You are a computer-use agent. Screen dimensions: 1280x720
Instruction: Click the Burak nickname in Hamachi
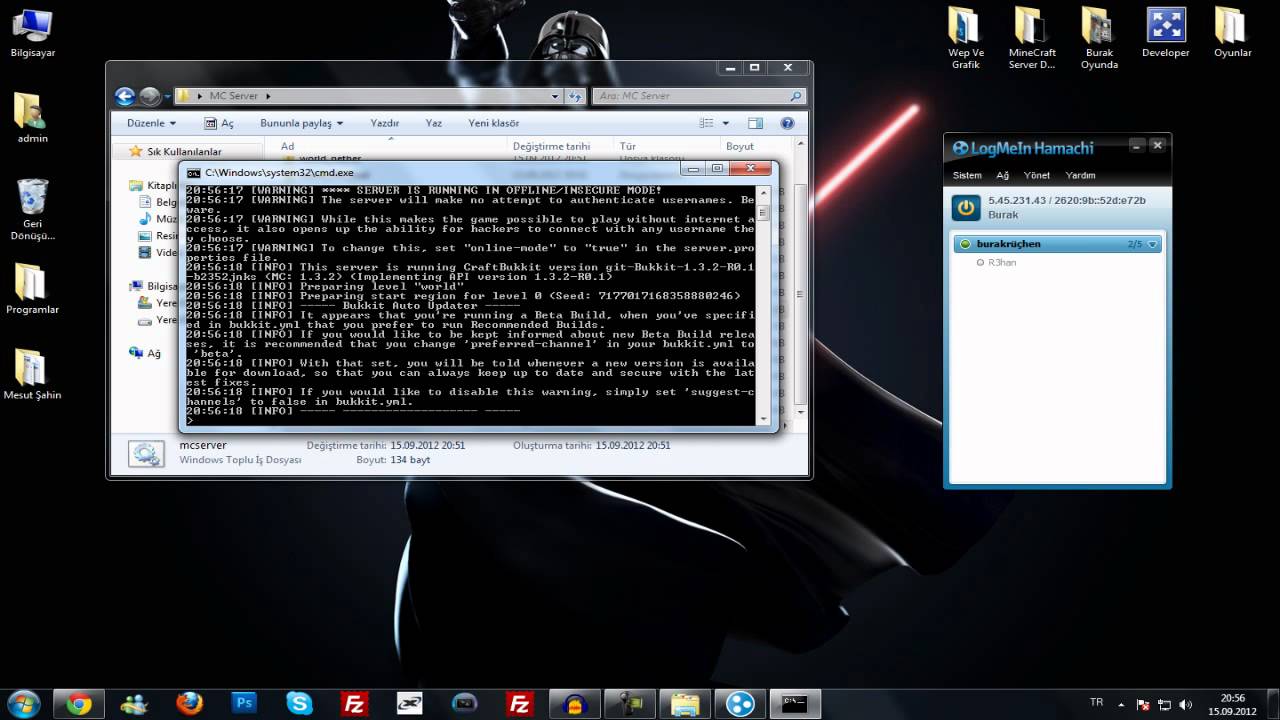click(x=1003, y=215)
